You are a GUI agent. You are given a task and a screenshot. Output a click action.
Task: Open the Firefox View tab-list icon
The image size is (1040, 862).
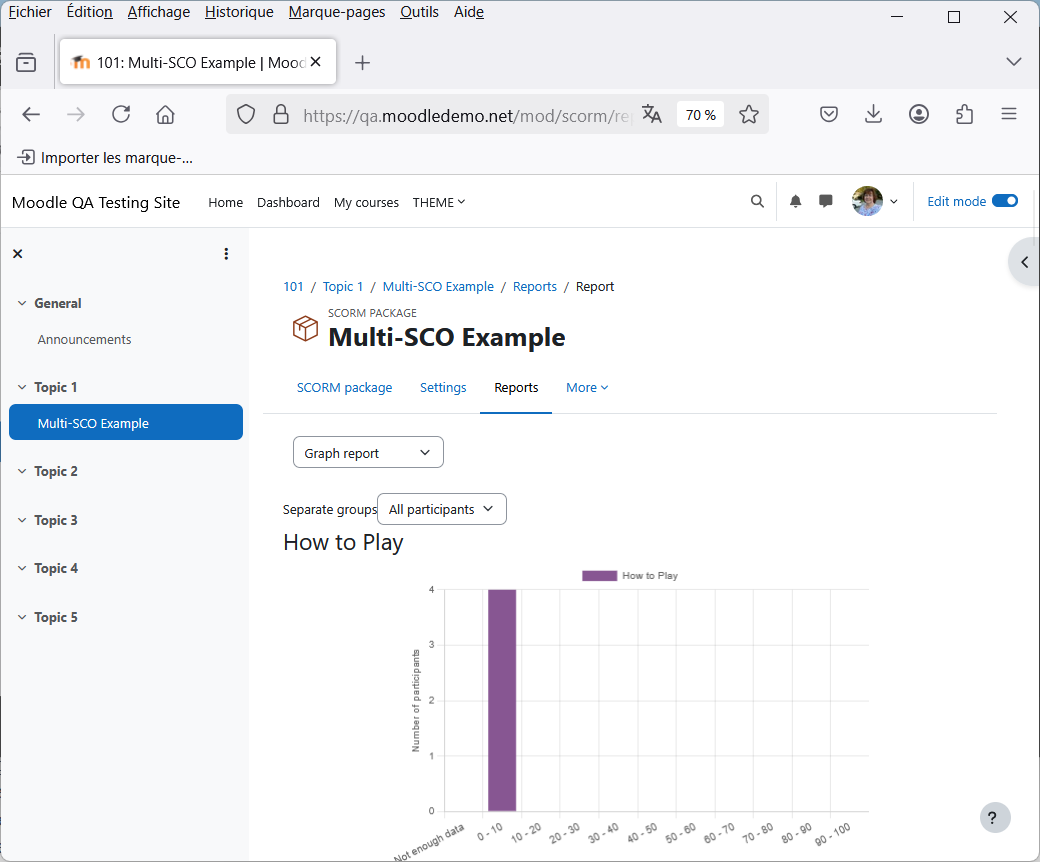pos(26,62)
